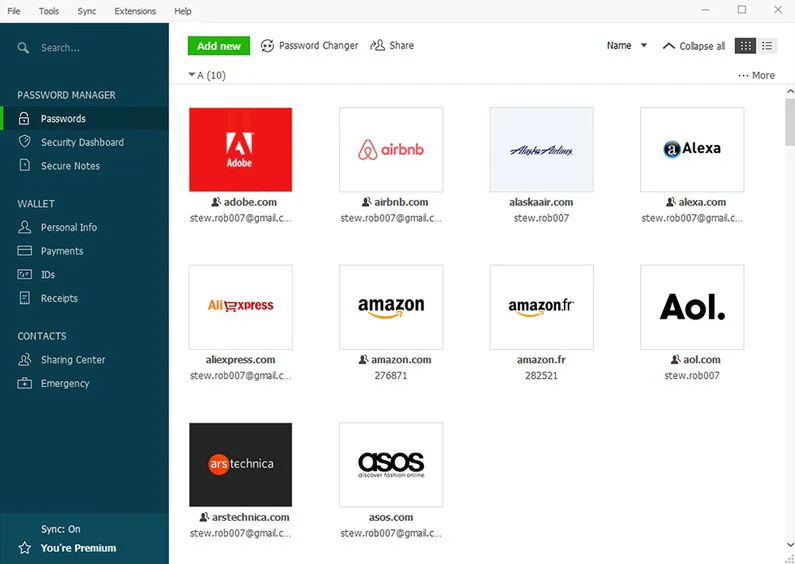Click the 282521 login under amazon.fr
Viewport: 795px width, 564px height.
click(541, 376)
